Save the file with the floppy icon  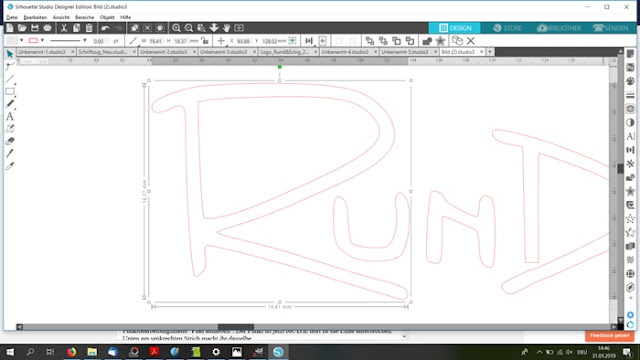click(x=35, y=28)
